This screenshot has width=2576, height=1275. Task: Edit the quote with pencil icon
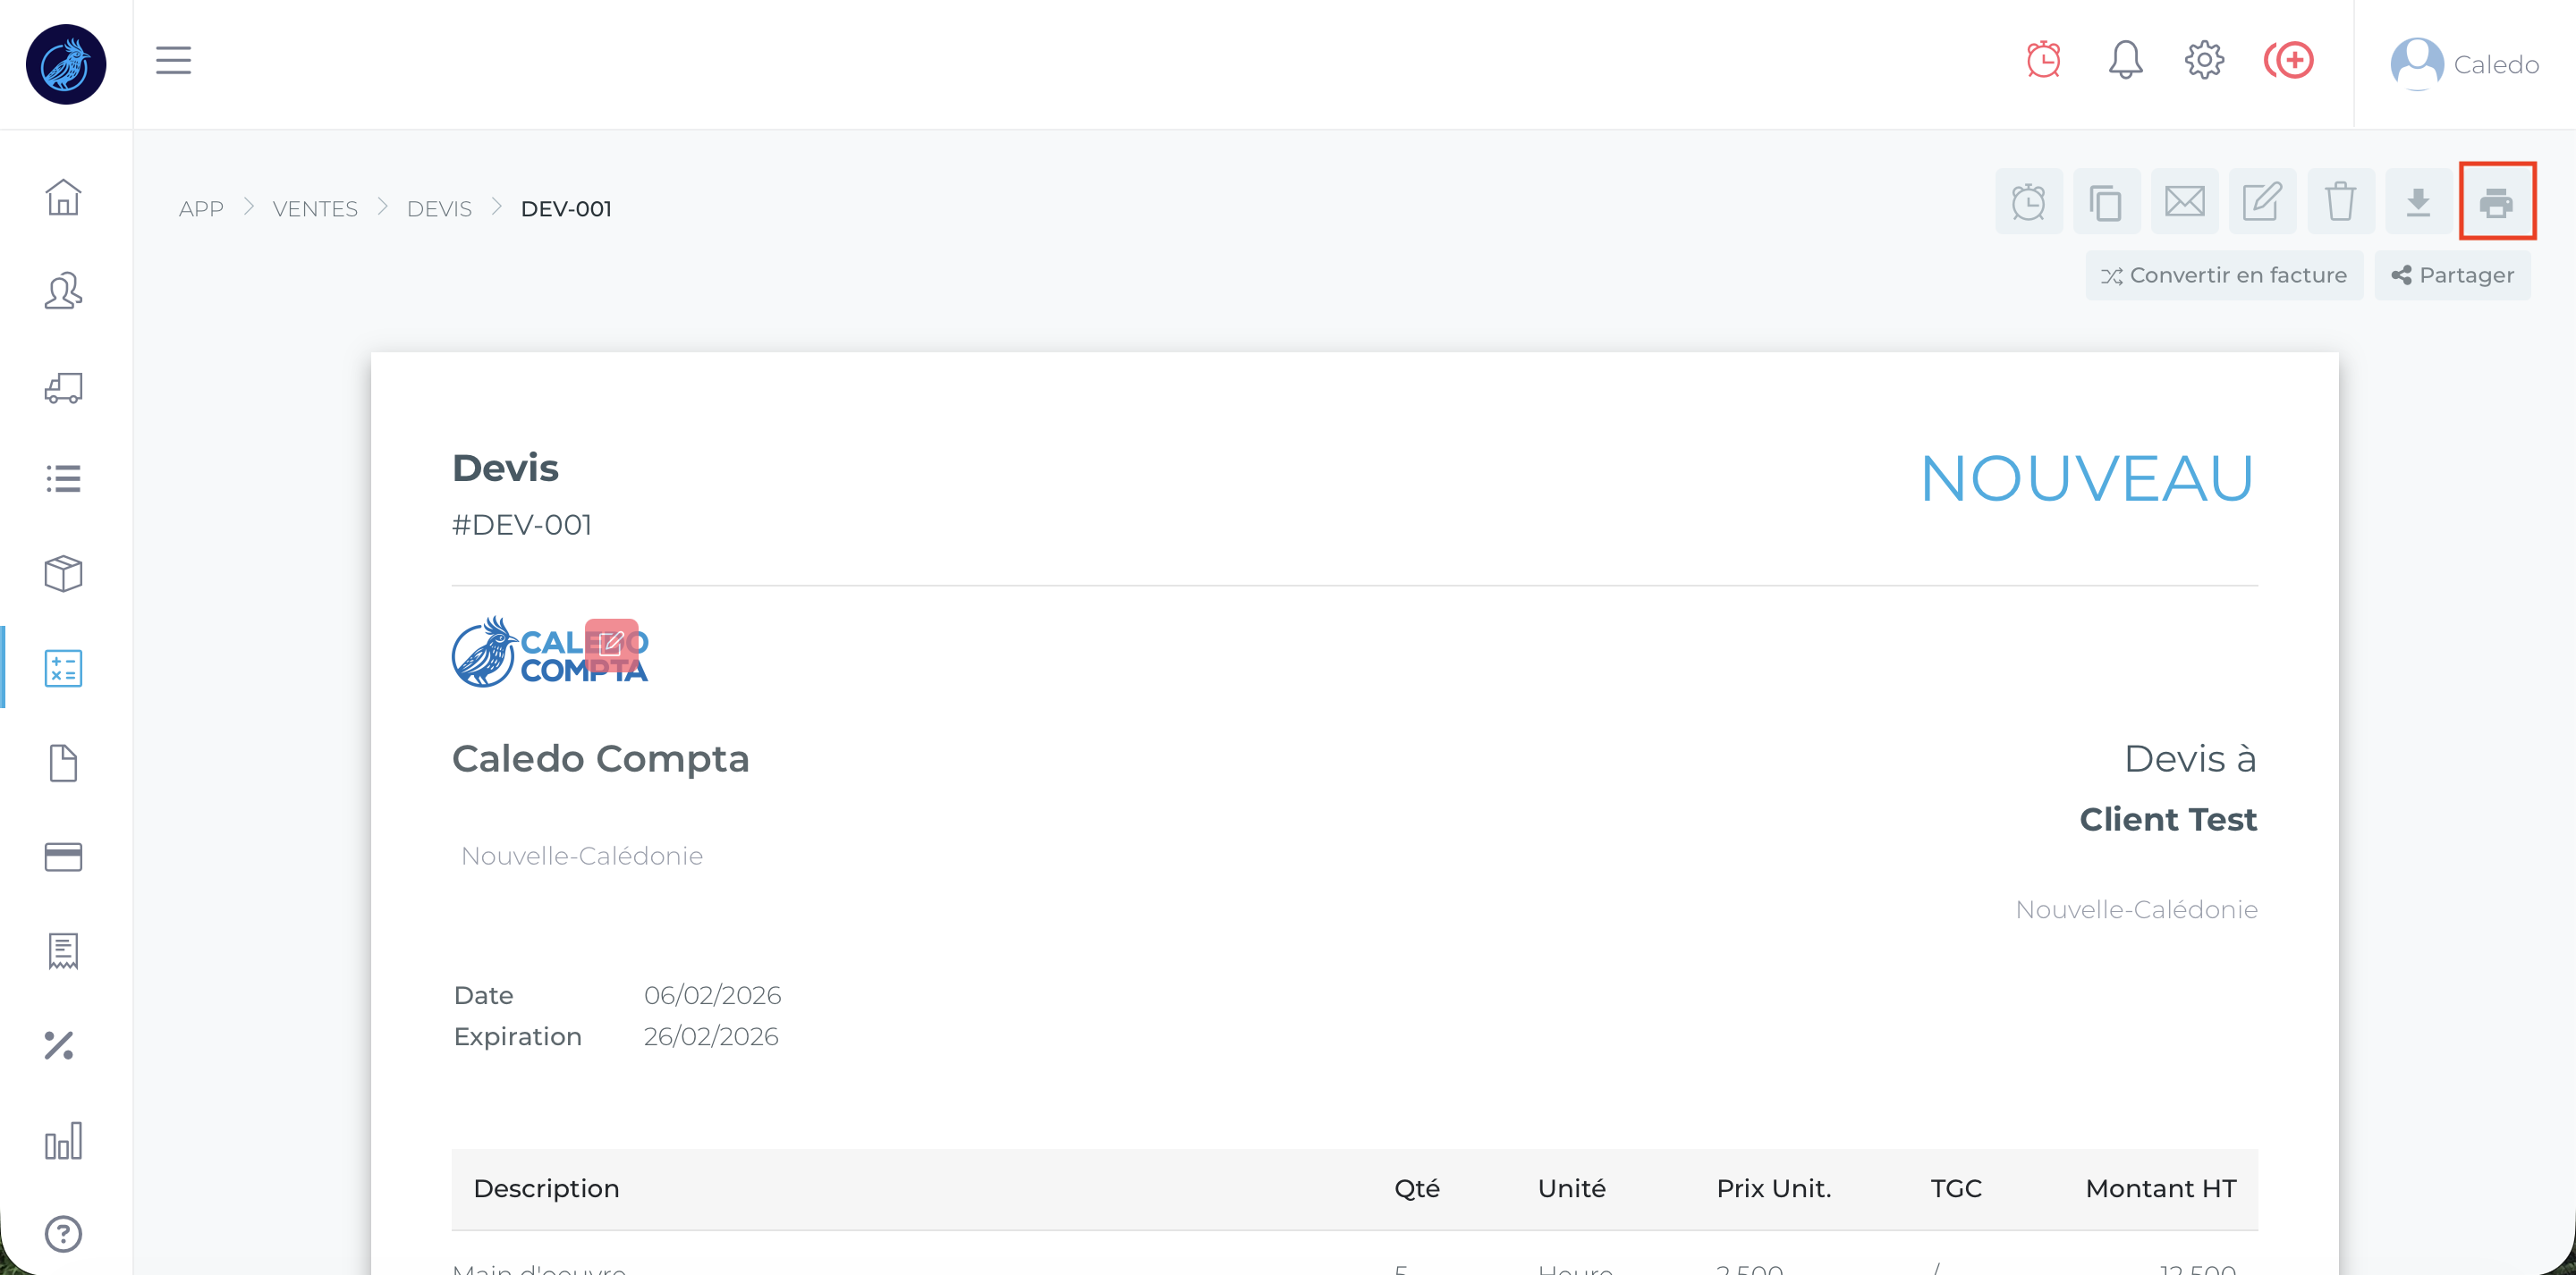(x=2262, y=203)
